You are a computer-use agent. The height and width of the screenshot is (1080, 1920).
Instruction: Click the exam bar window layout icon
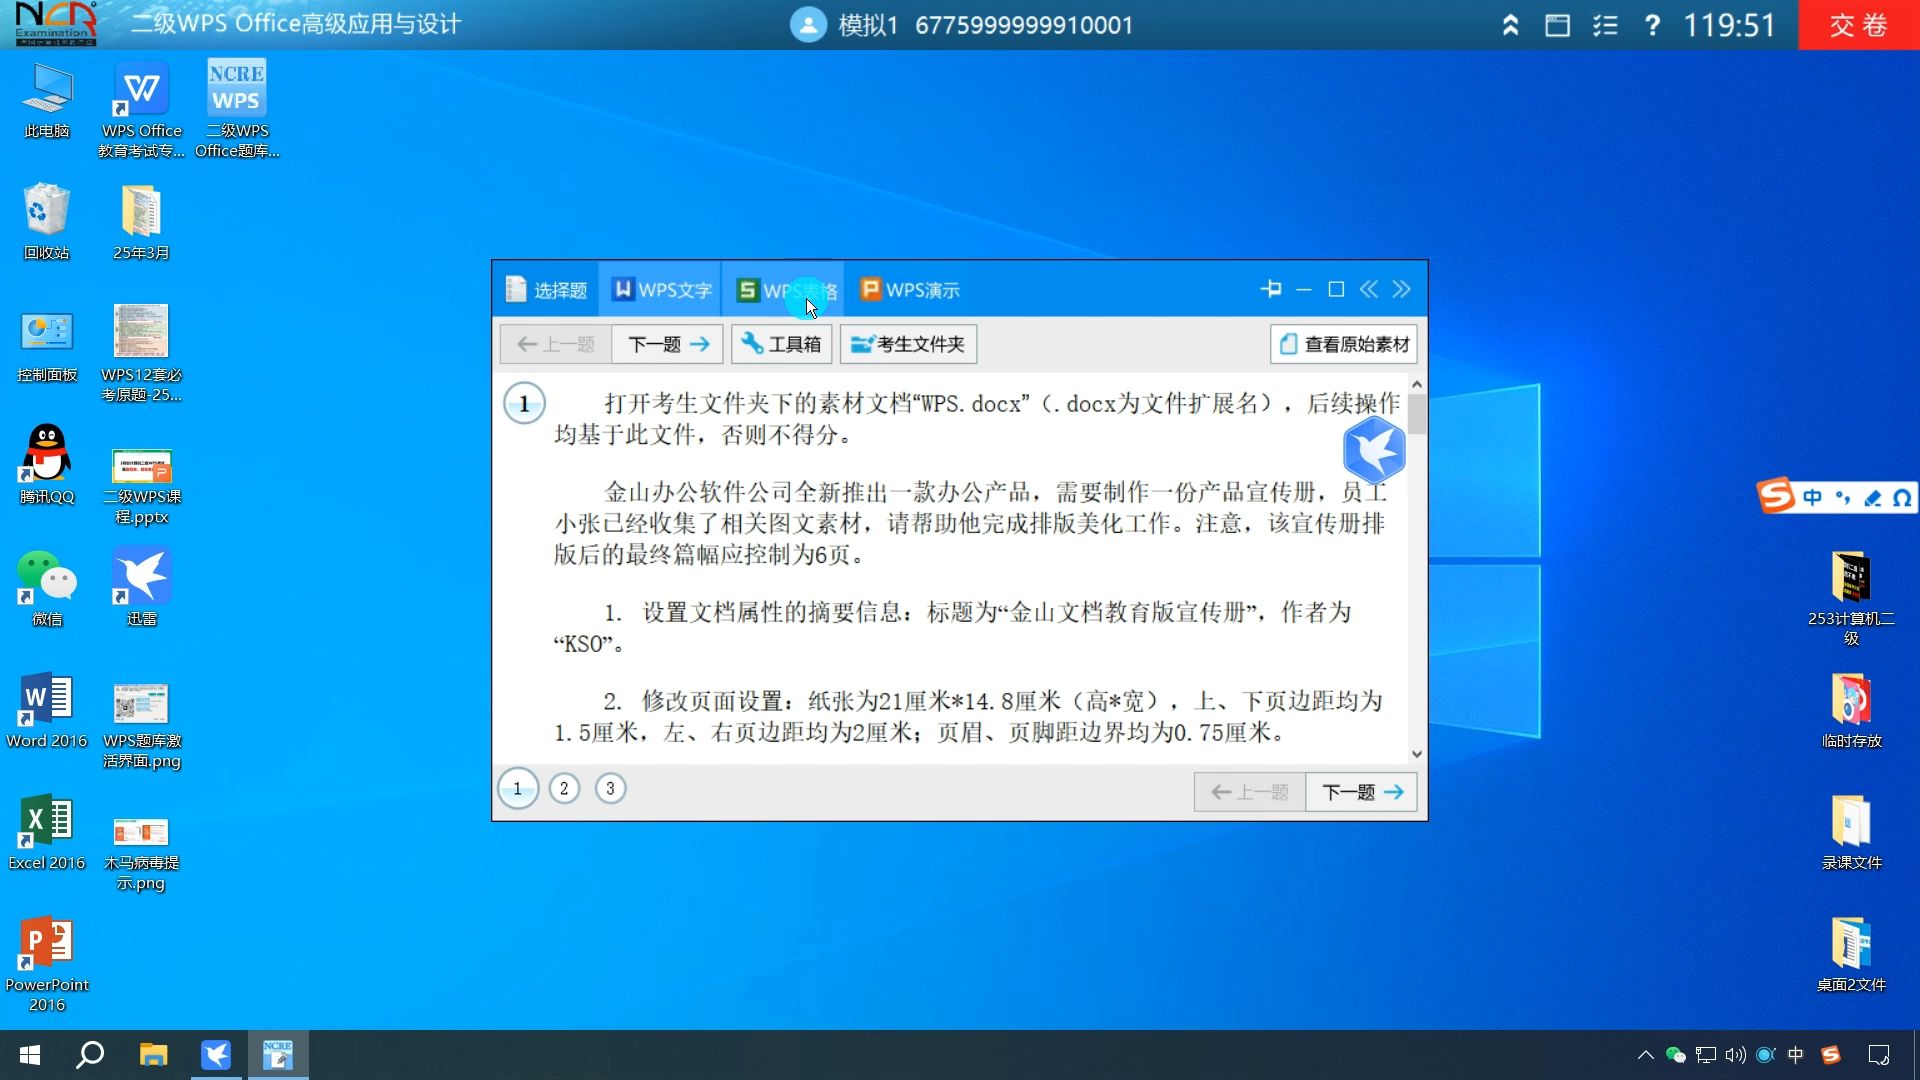point(1557,25)
